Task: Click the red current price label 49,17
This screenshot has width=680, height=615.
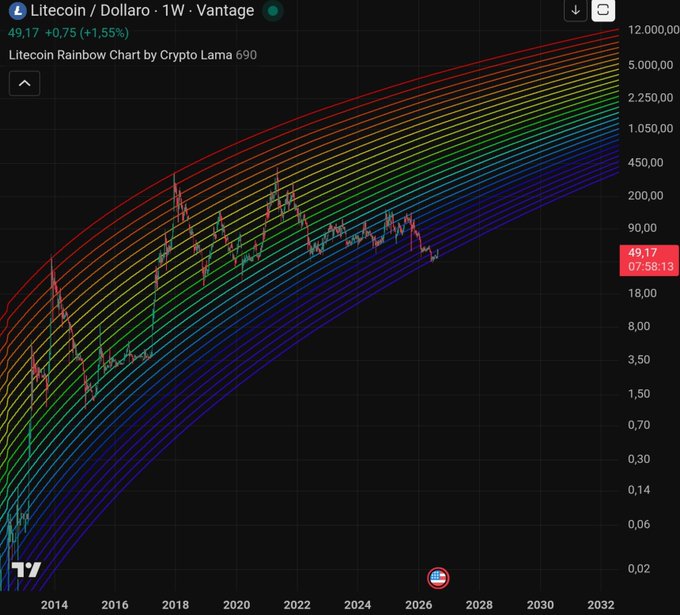Action: coord(642,252)
